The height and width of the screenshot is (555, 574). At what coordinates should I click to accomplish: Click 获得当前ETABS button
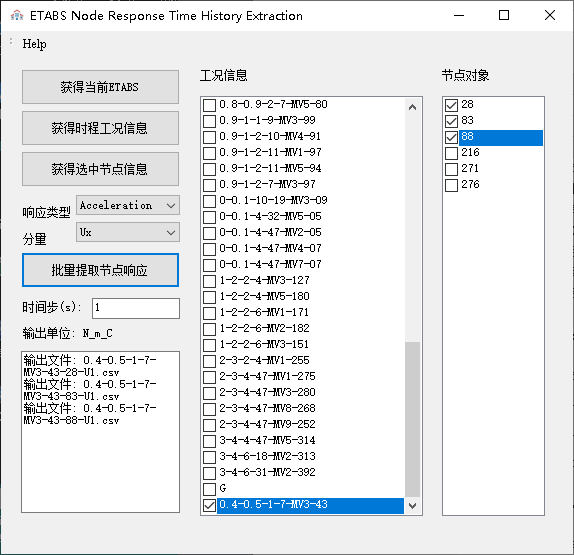tap(100, 87)
